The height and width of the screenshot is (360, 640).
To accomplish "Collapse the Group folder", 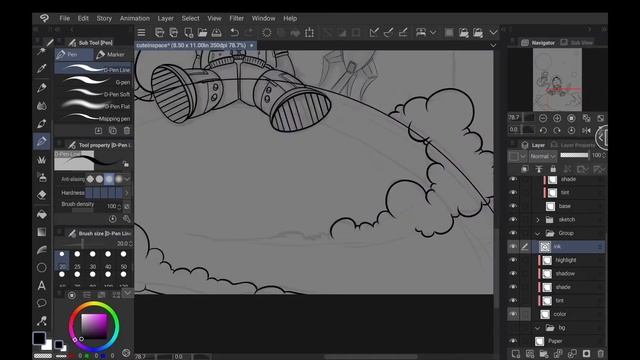I will [538, 233].
